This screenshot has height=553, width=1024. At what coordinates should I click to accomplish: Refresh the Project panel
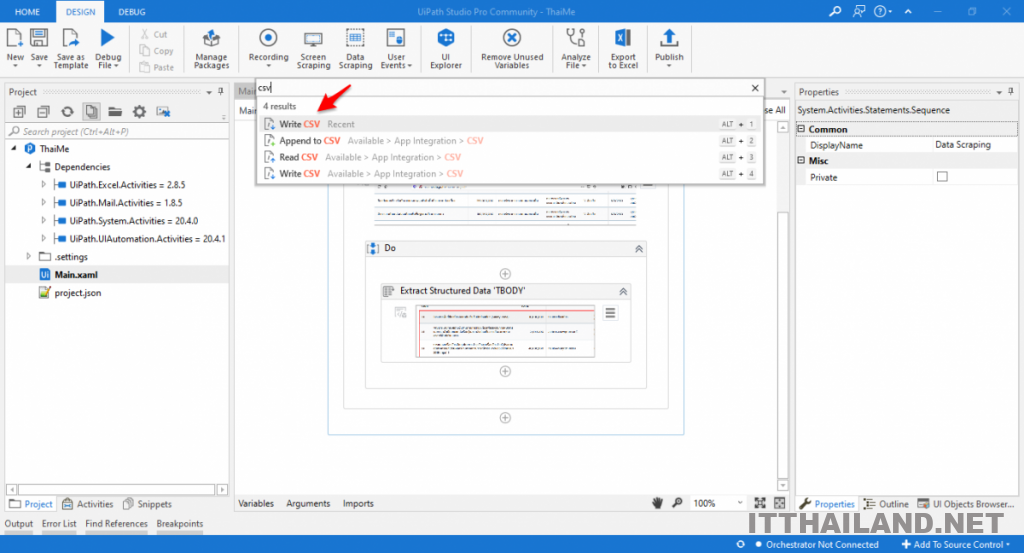[67, 112]
